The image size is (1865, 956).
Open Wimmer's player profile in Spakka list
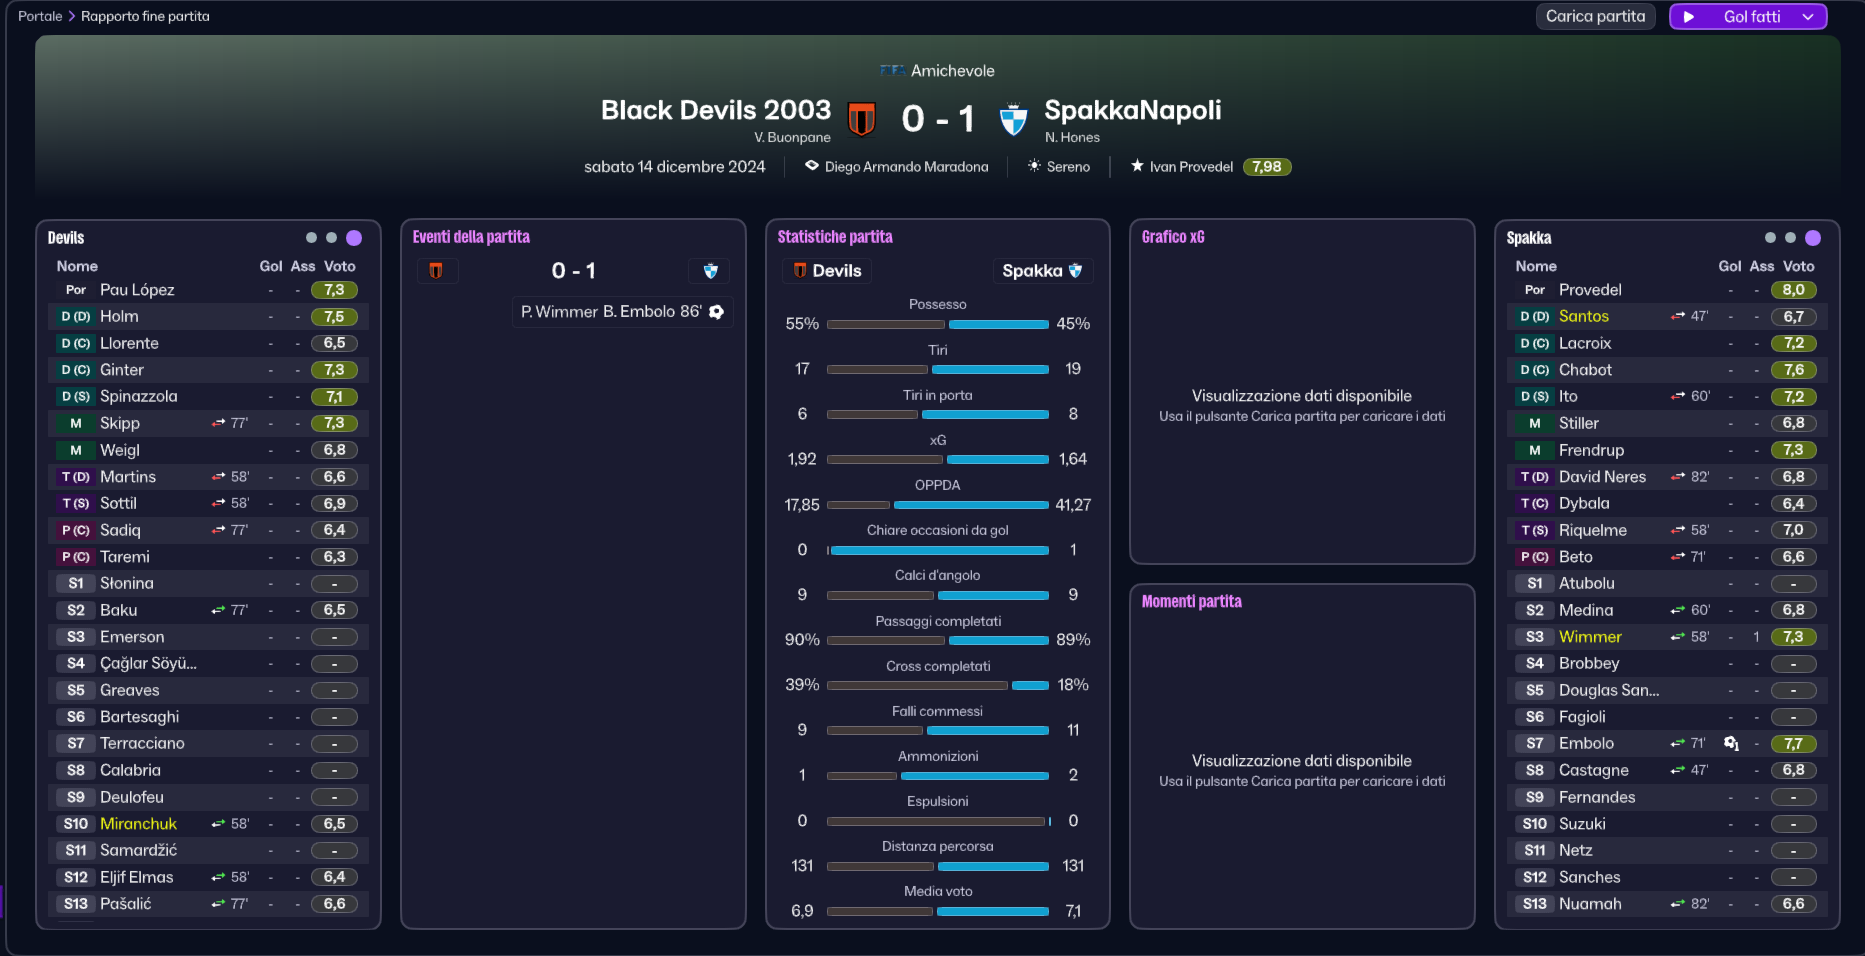pyautogui.click(x=1589, y=637)
